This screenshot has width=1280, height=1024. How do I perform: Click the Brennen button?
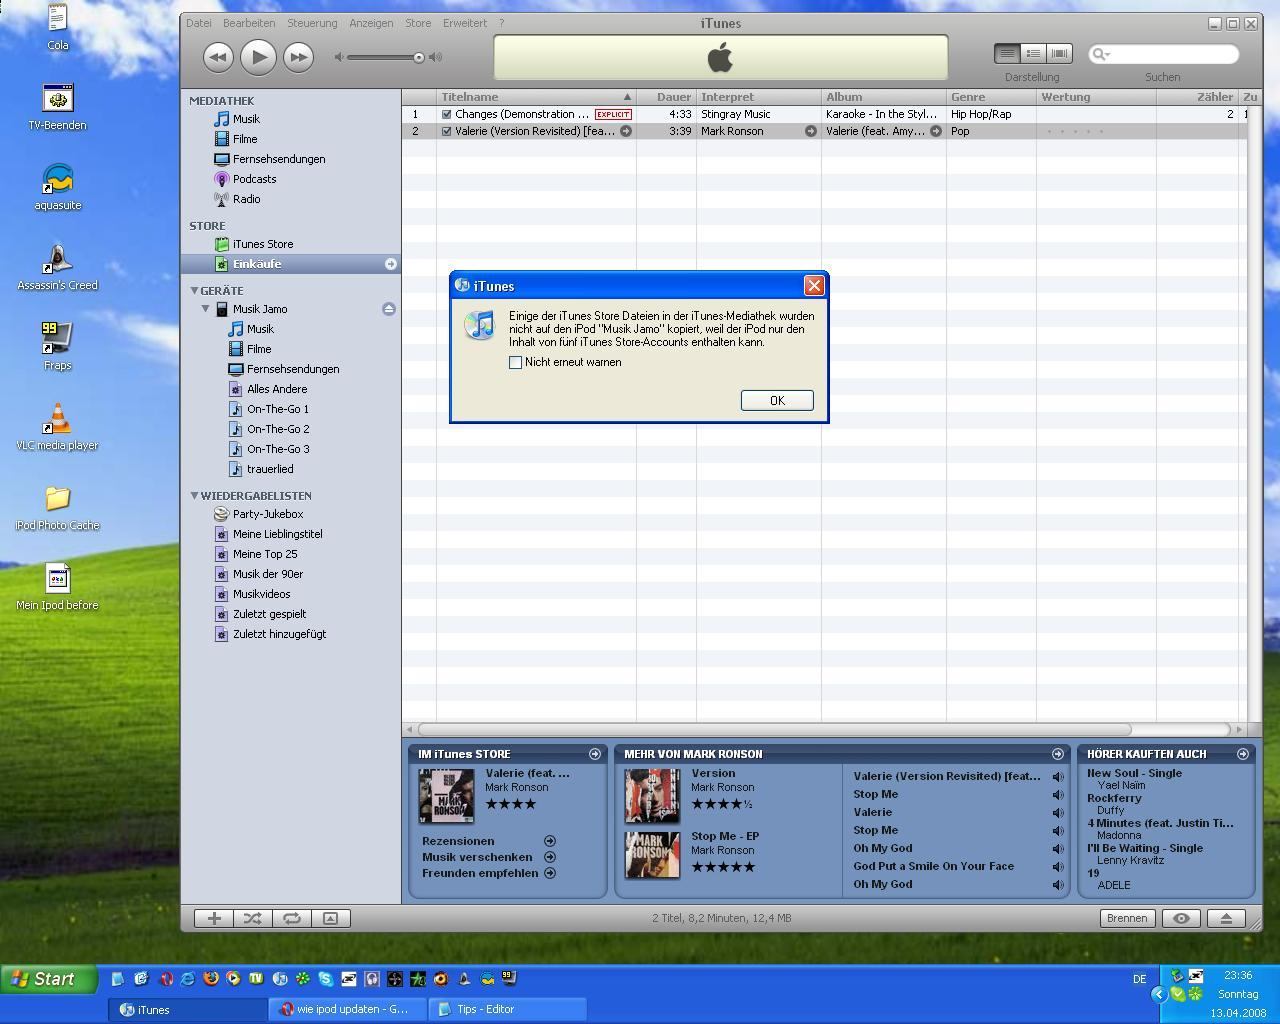[x=1127, y=918]
